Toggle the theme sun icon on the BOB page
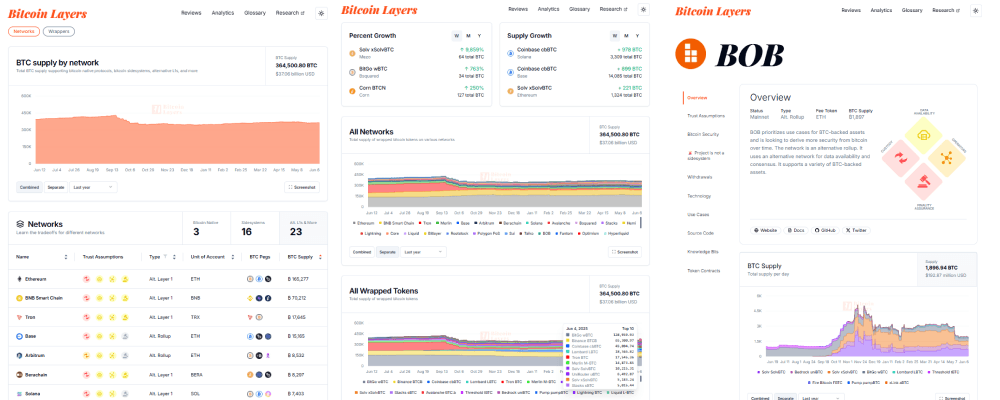 click(976, 10)
